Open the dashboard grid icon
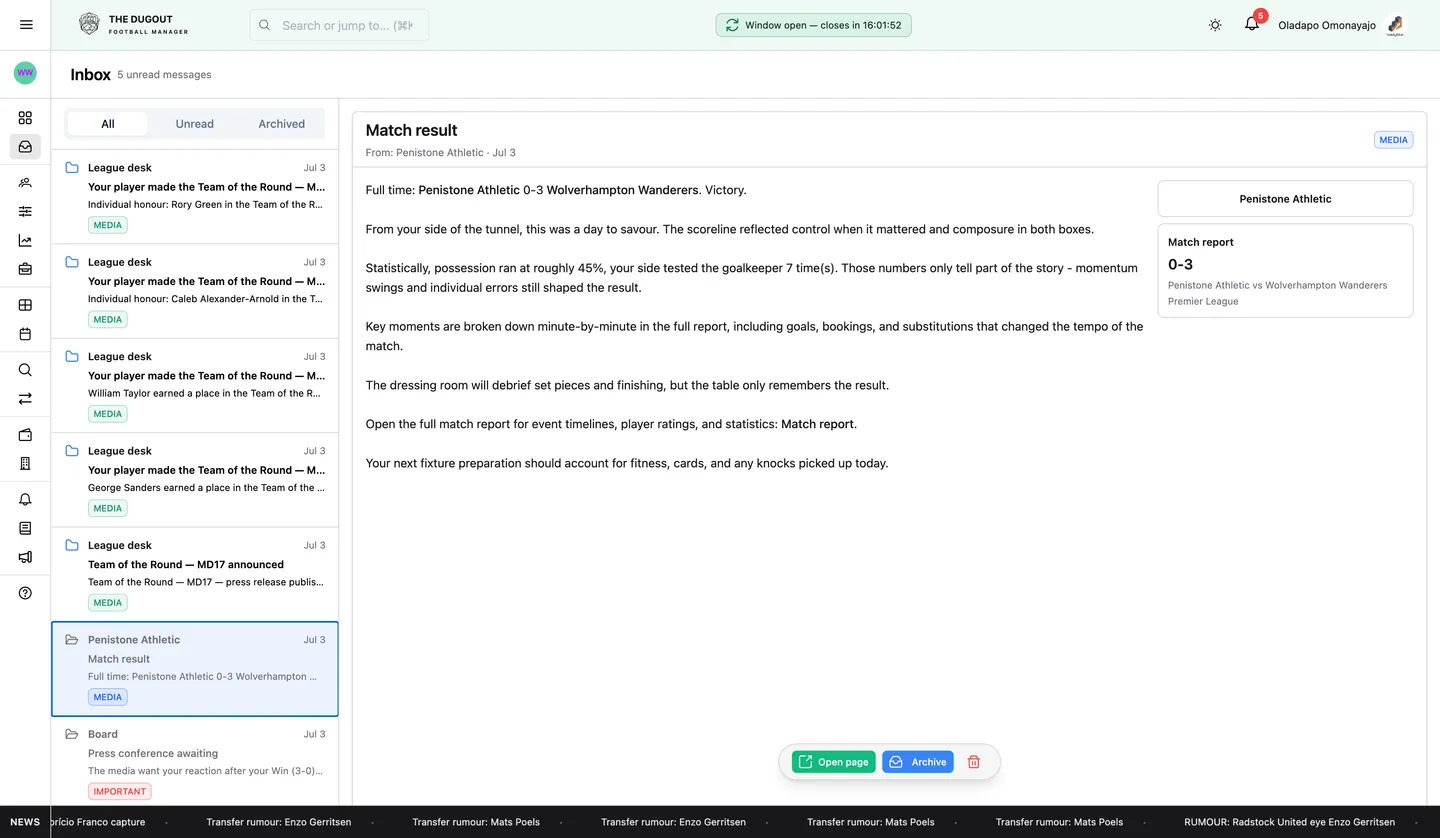This screenshot has width=1440, height=838. 25,118
